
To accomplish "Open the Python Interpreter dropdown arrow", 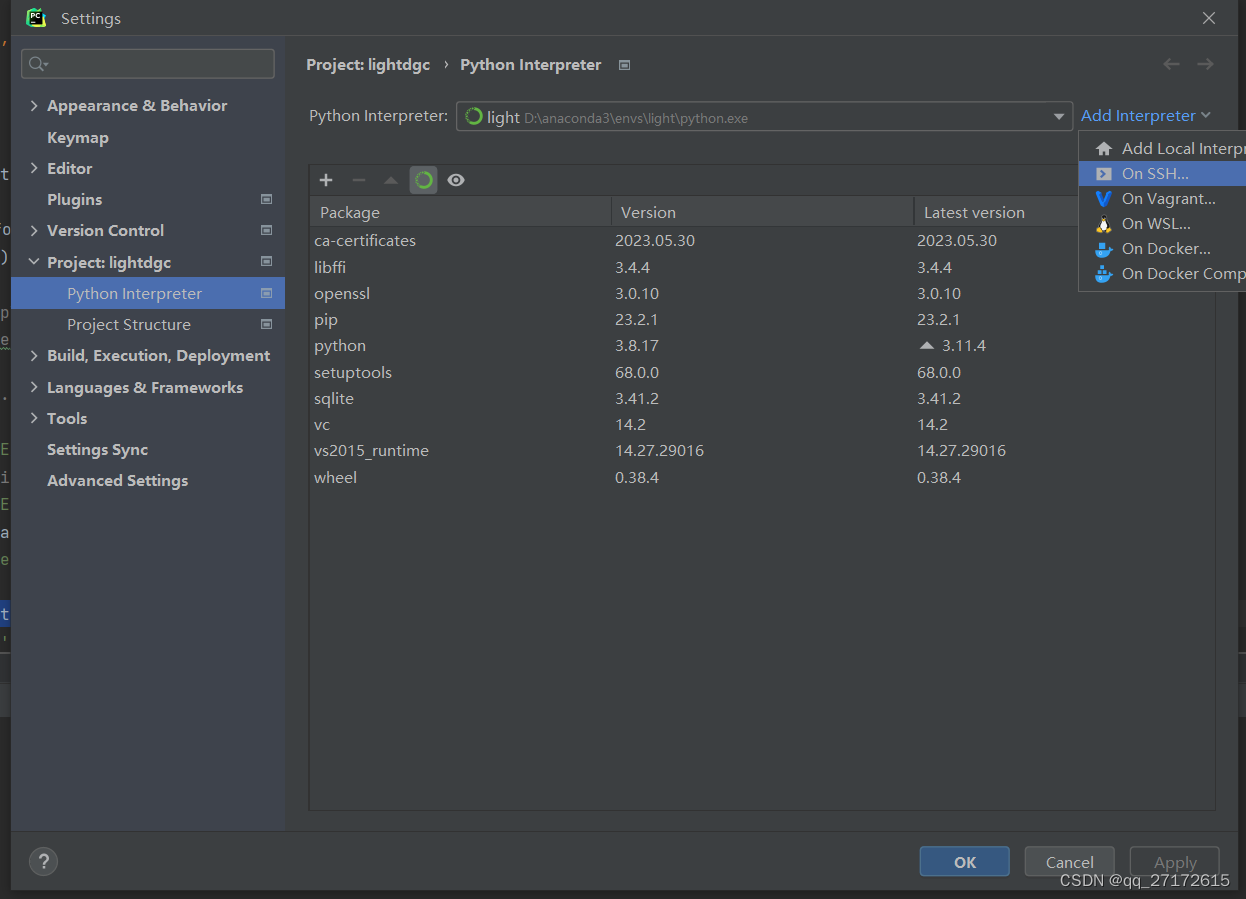I will click(x=1059, y=117).
